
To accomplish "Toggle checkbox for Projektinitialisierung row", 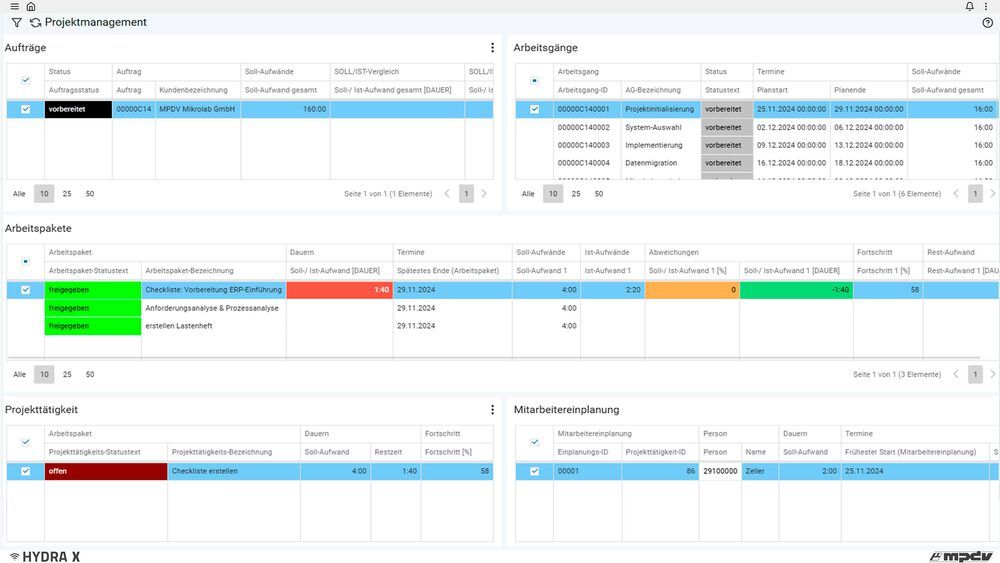I will [x=534, y=109].
